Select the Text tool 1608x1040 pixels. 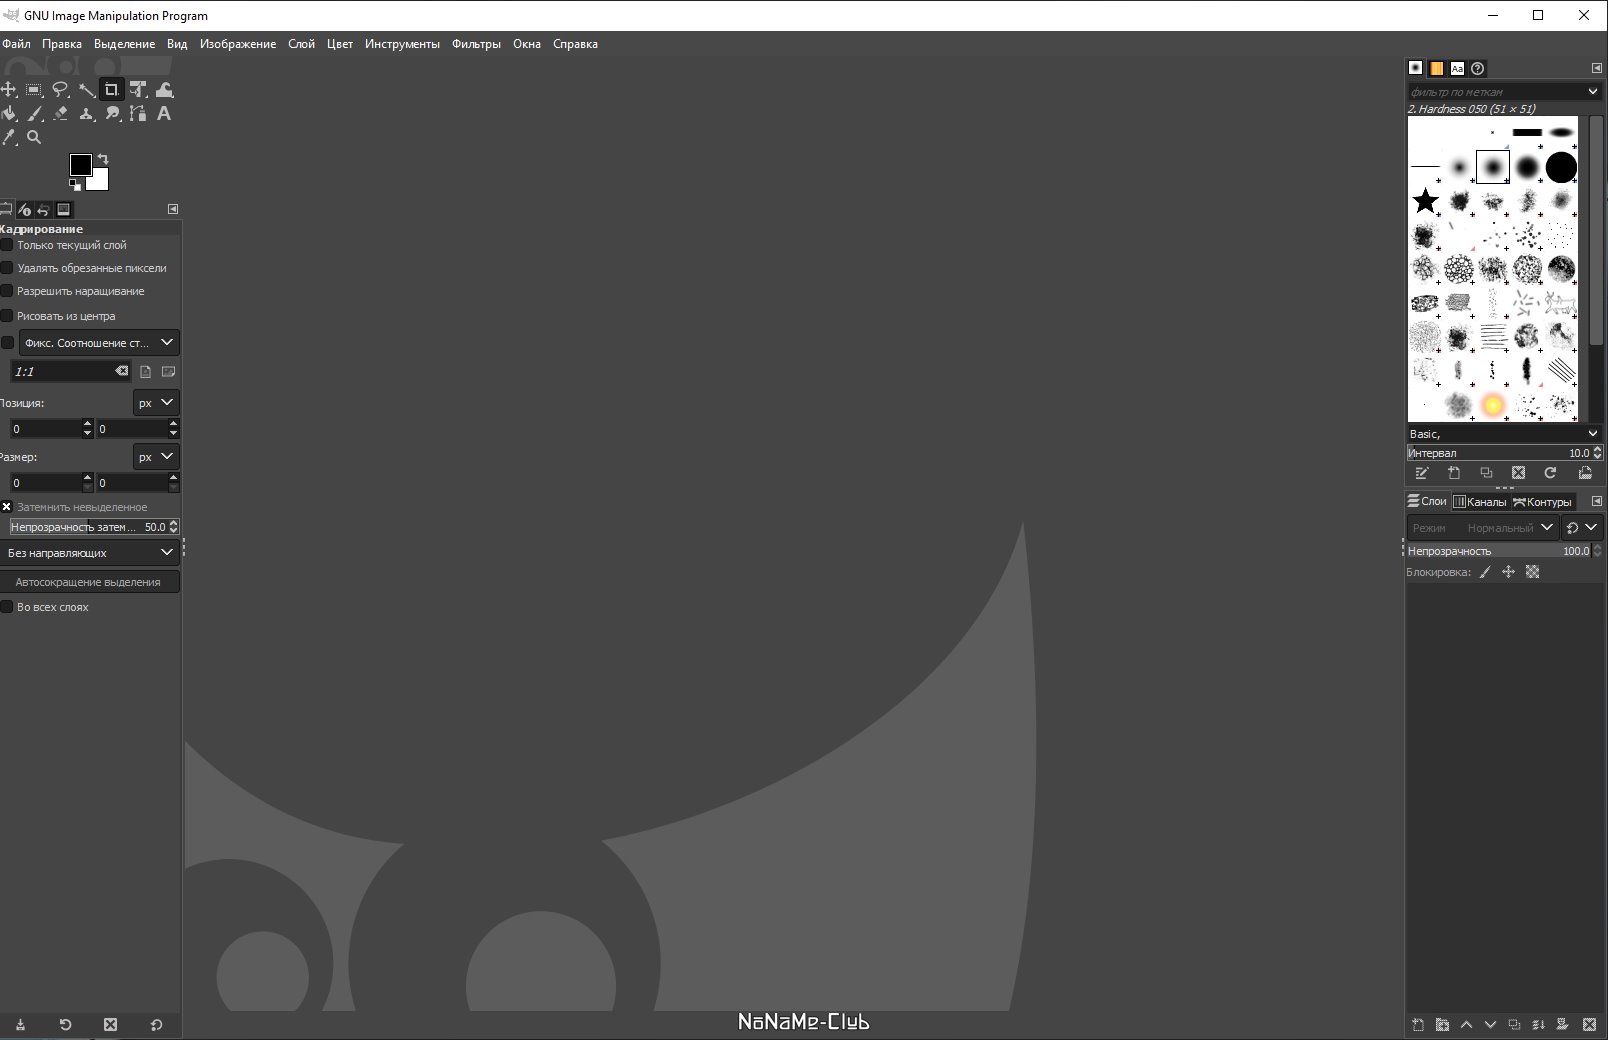point(164,114)
